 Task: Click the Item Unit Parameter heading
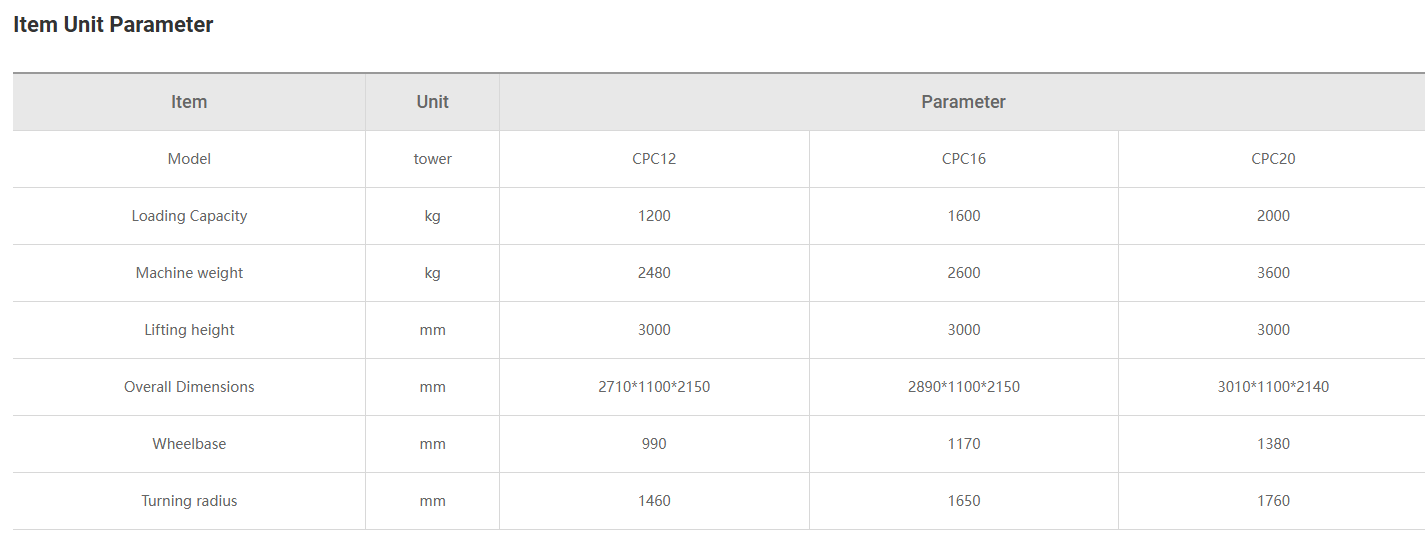click(x=113, y=25)
